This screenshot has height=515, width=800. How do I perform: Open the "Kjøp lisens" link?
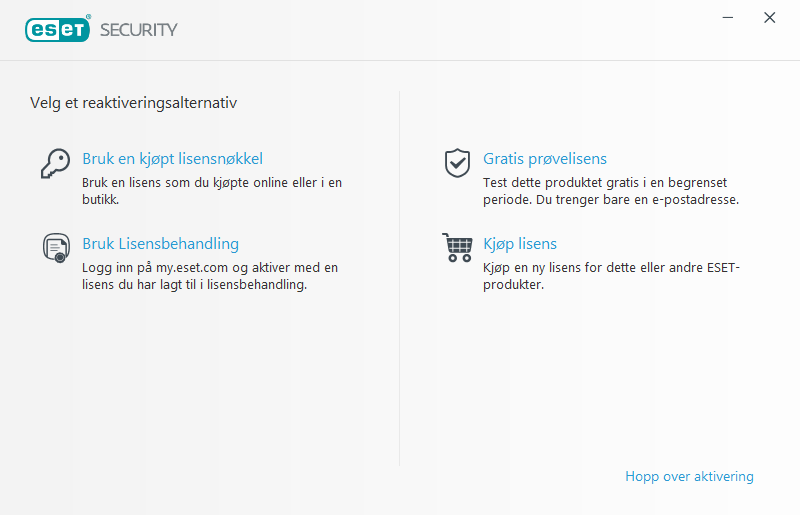[x=520, y=244]
